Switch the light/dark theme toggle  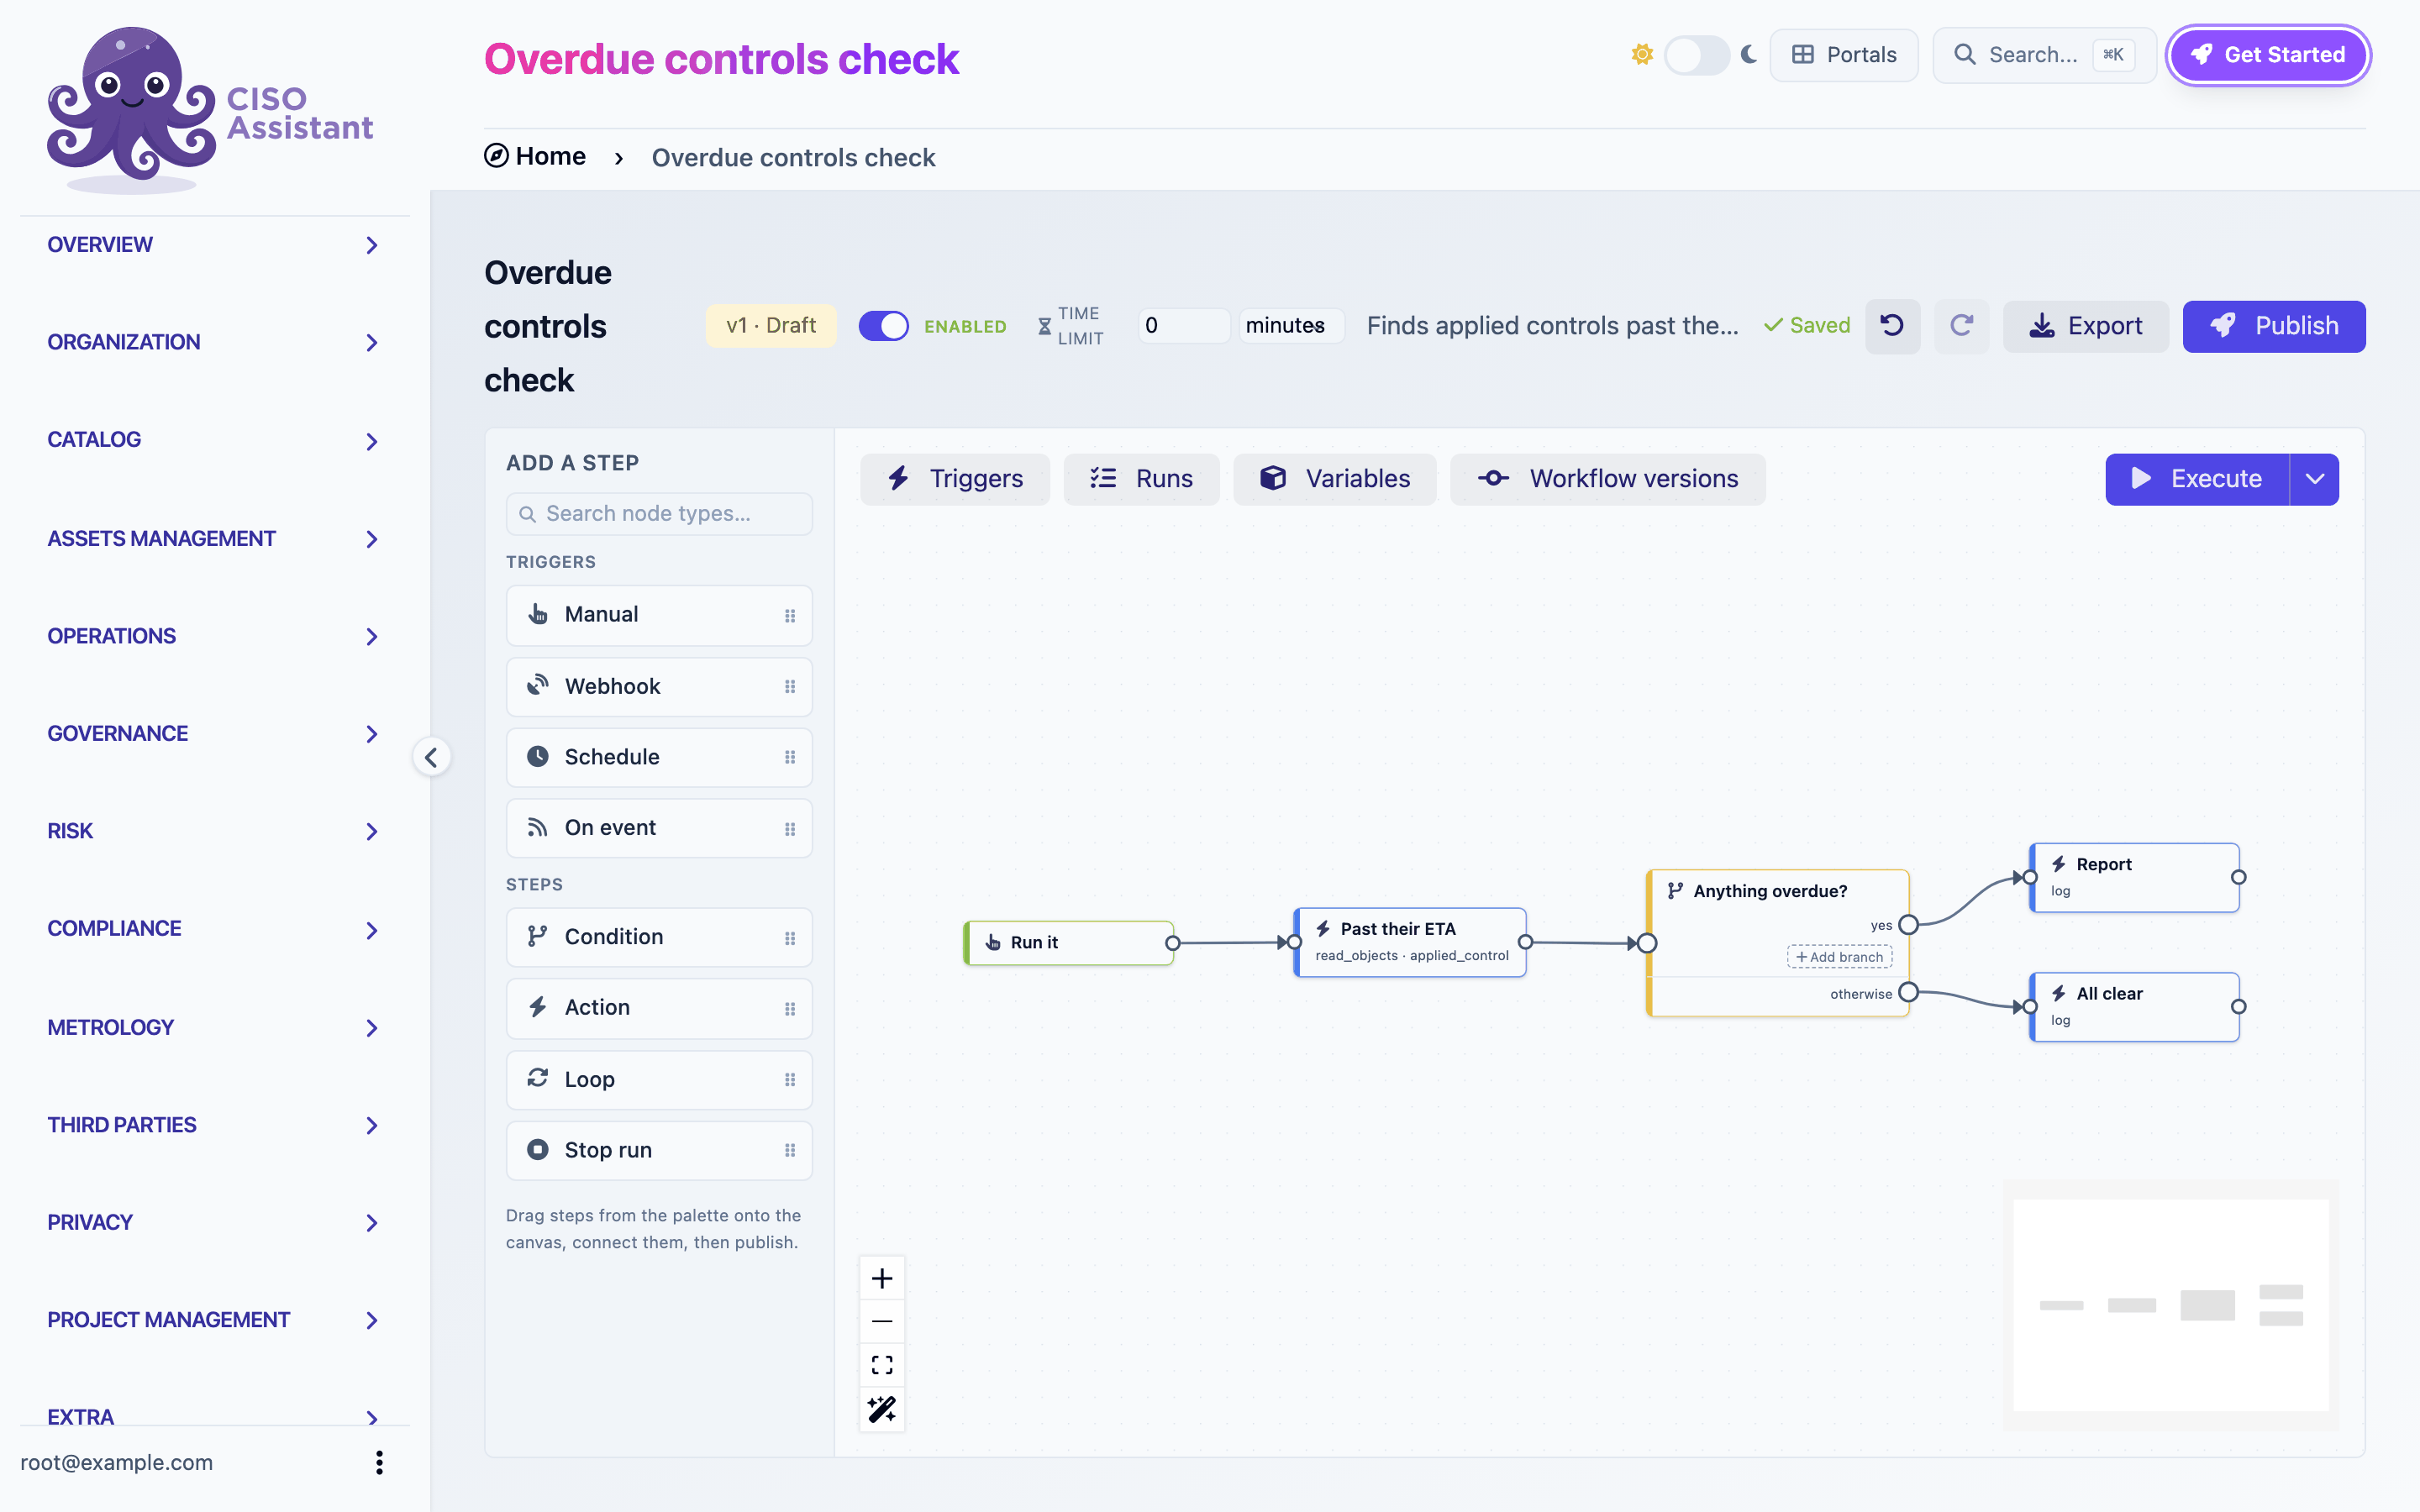click(x=1696, y=55)
